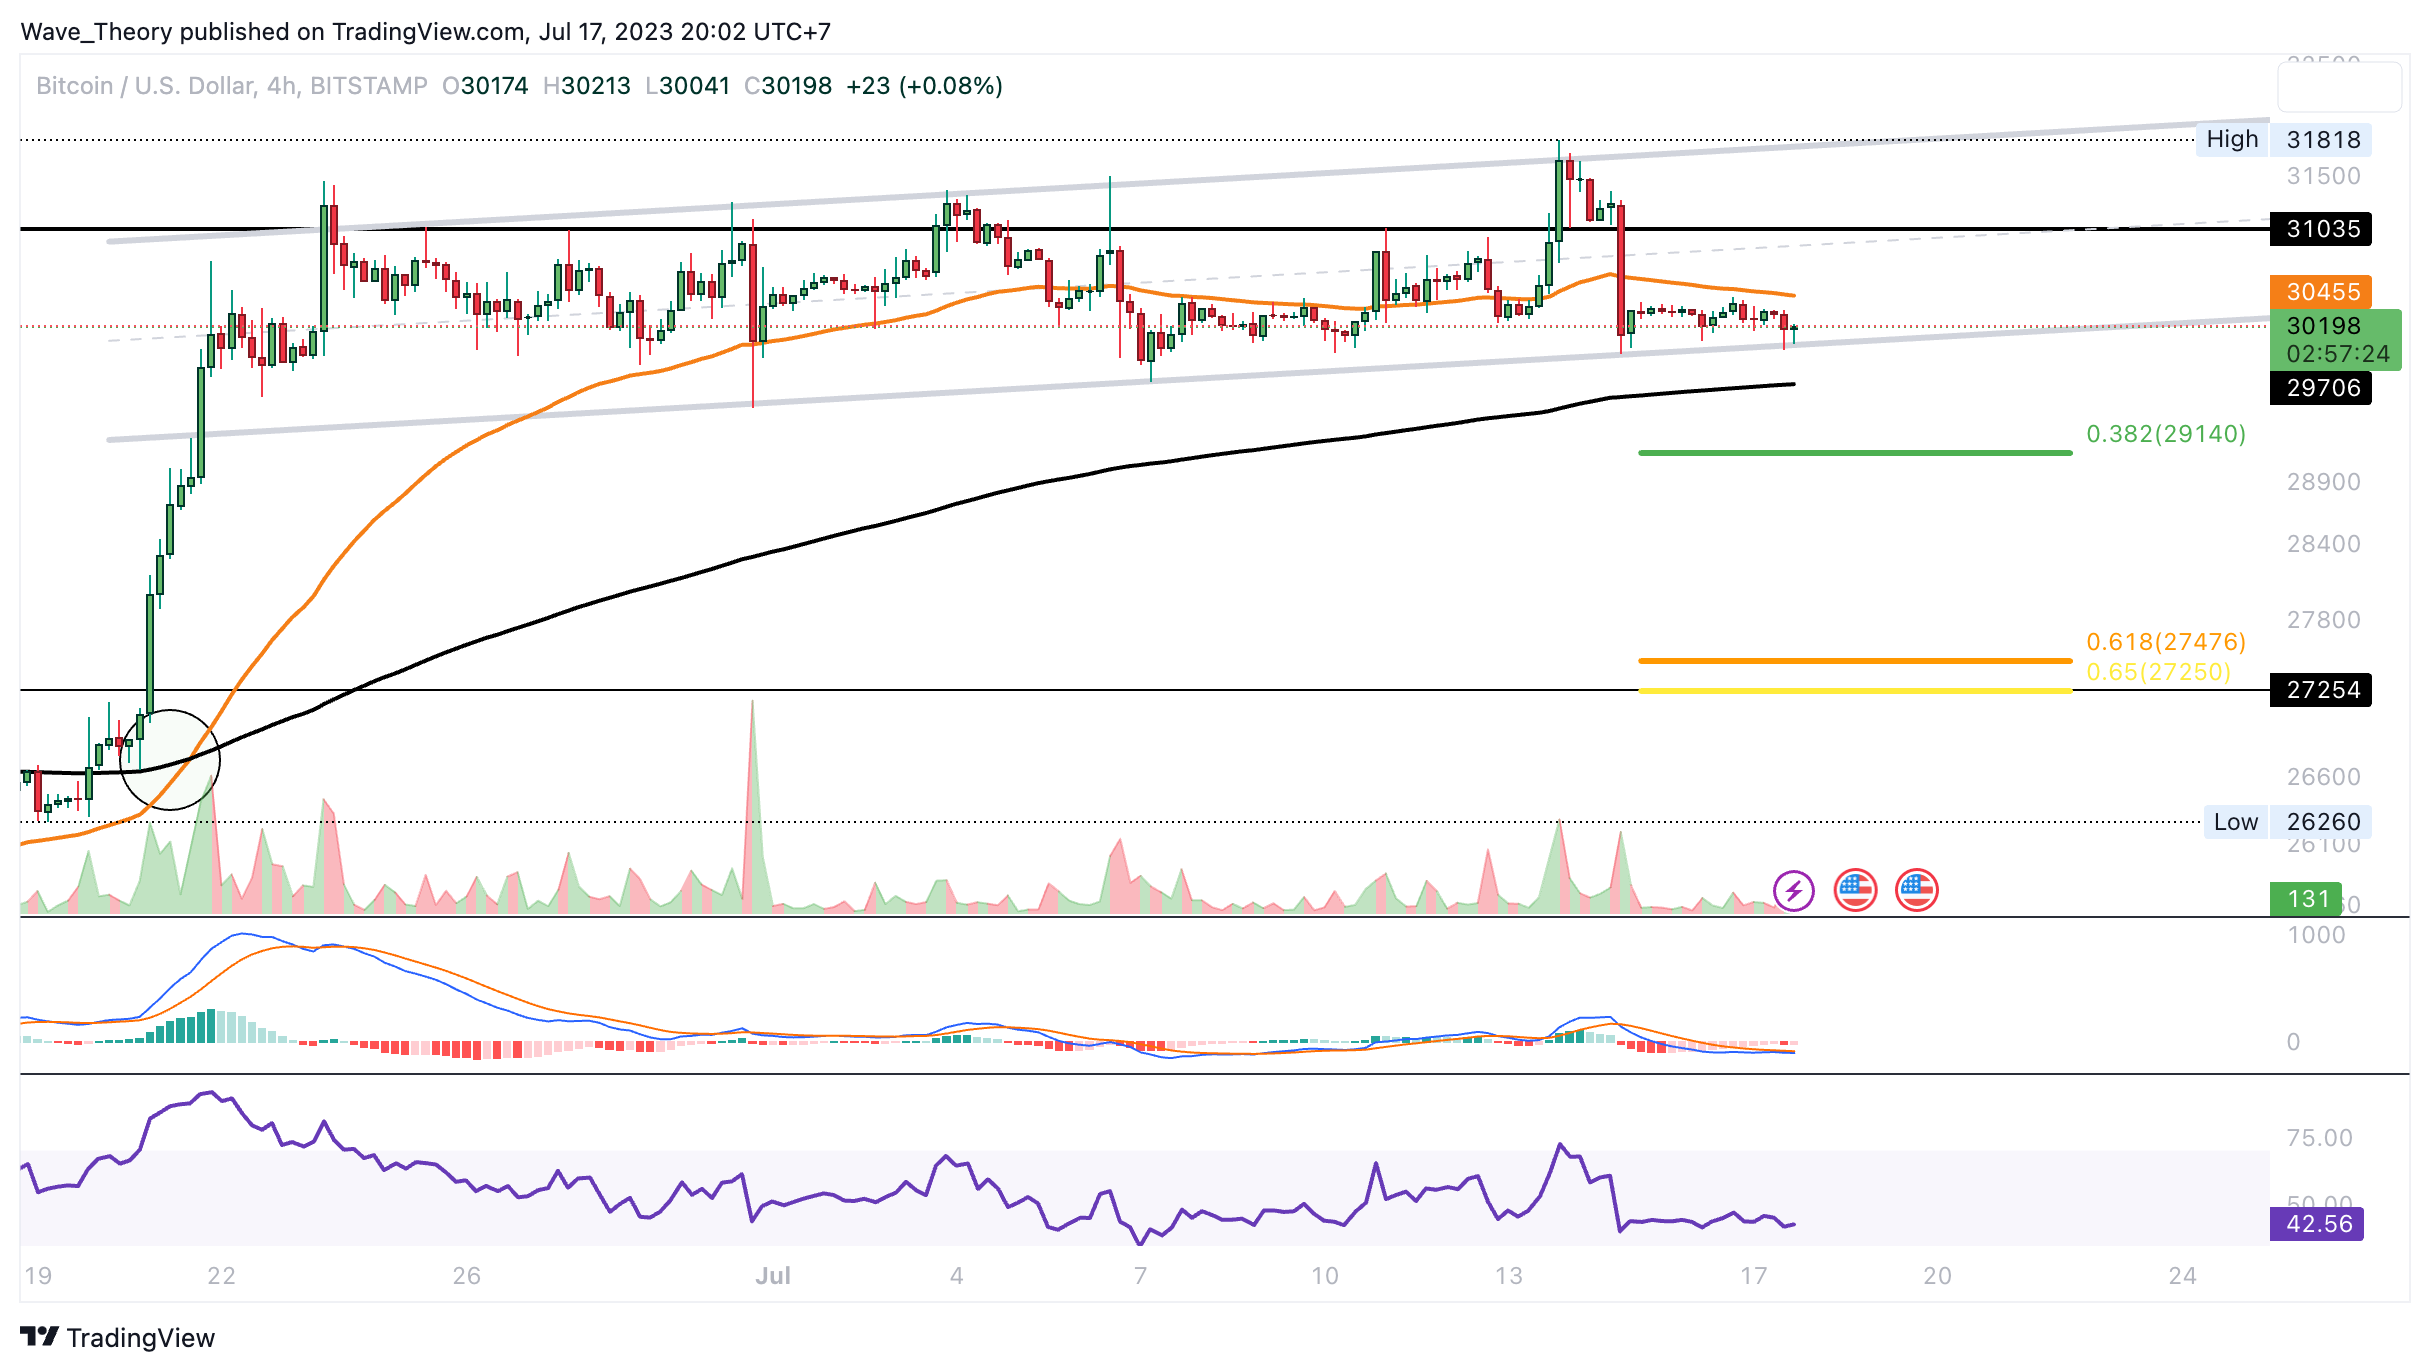This screenshot has height=1372, width=2430.
Task: Click the 27254 horizontal support level label
Action: (2321, 690)
